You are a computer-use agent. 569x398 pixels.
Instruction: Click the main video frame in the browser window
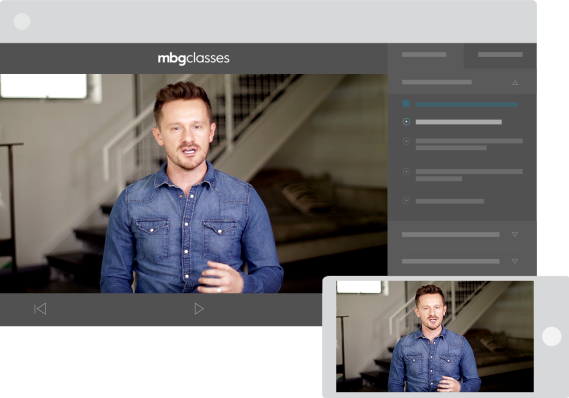(193, 184)
